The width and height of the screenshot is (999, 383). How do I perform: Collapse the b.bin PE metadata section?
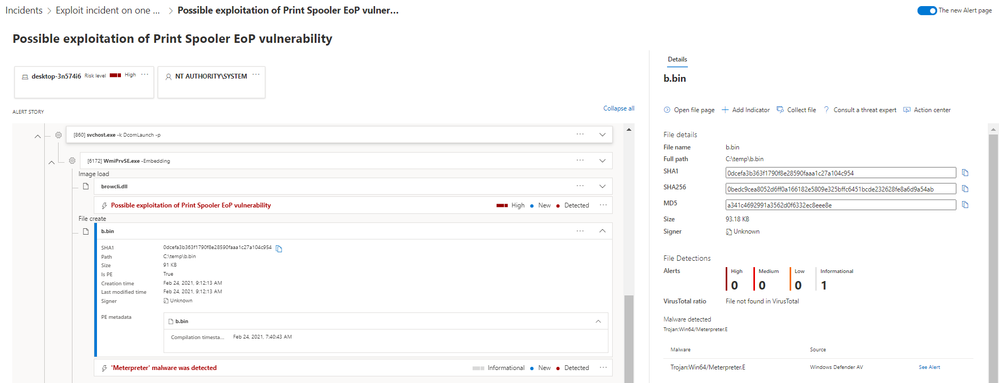coord(598,321)
